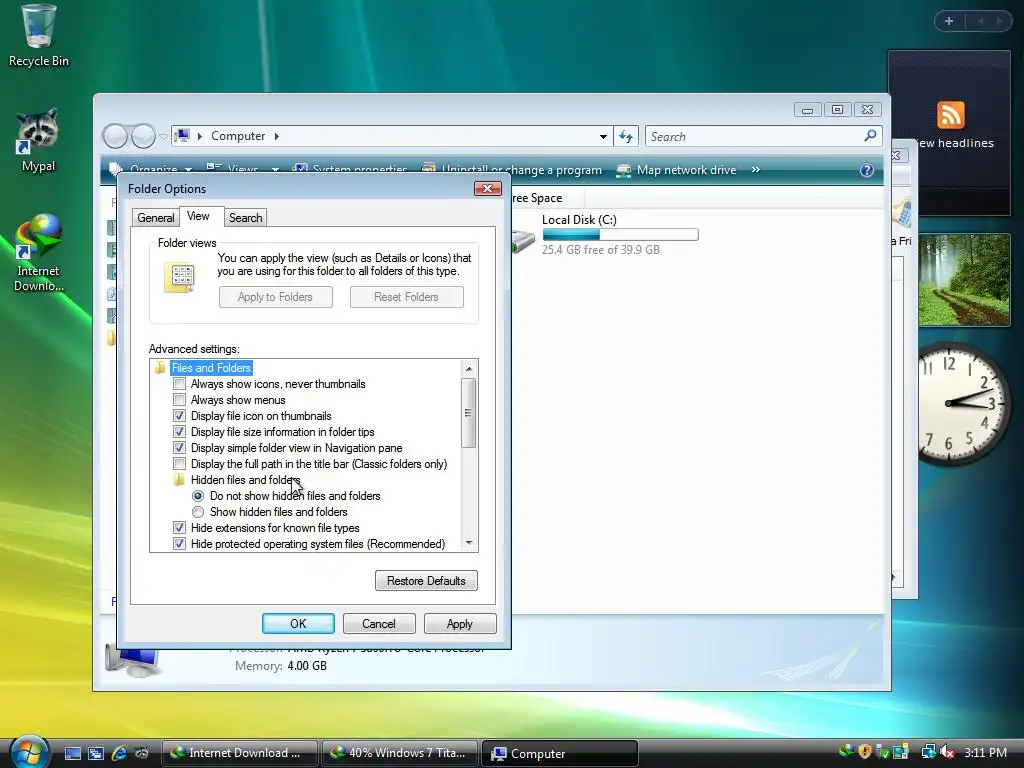
Task: Click the volume muted tray icon
Action: tap(948, 752)
